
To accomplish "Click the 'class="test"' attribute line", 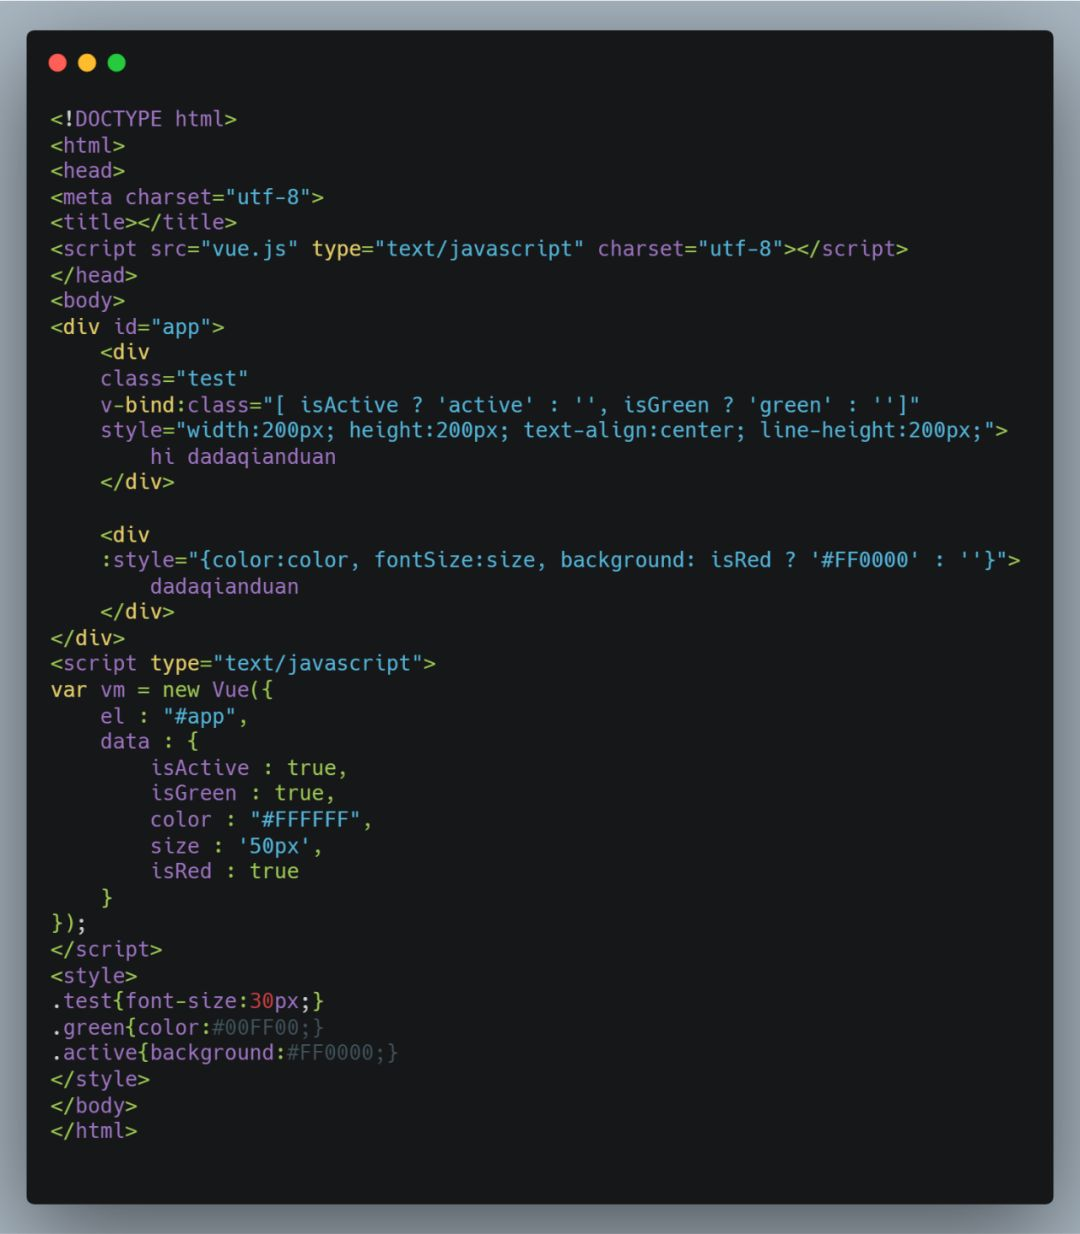I will pos(174,379).
